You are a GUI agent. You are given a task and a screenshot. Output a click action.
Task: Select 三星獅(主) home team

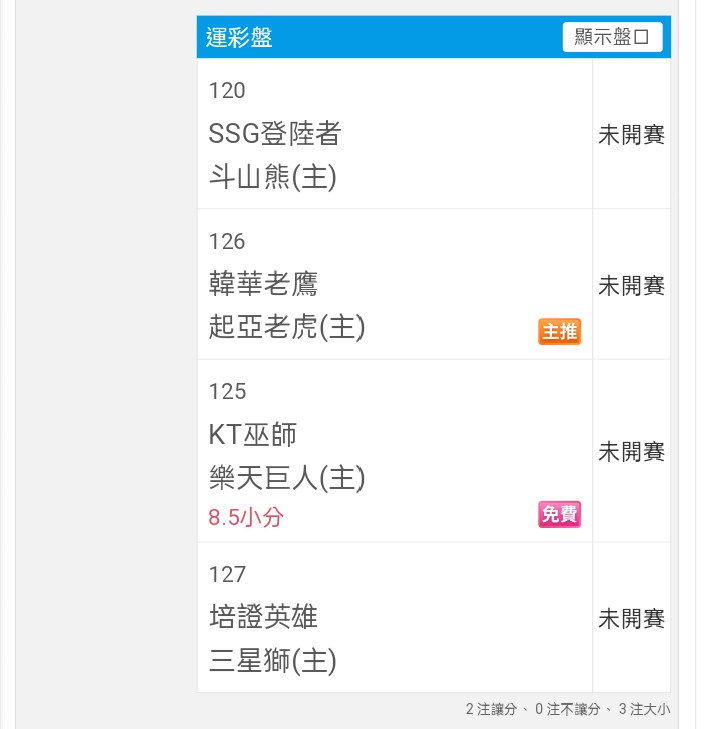pyautogui.click(x=272, y=661)
